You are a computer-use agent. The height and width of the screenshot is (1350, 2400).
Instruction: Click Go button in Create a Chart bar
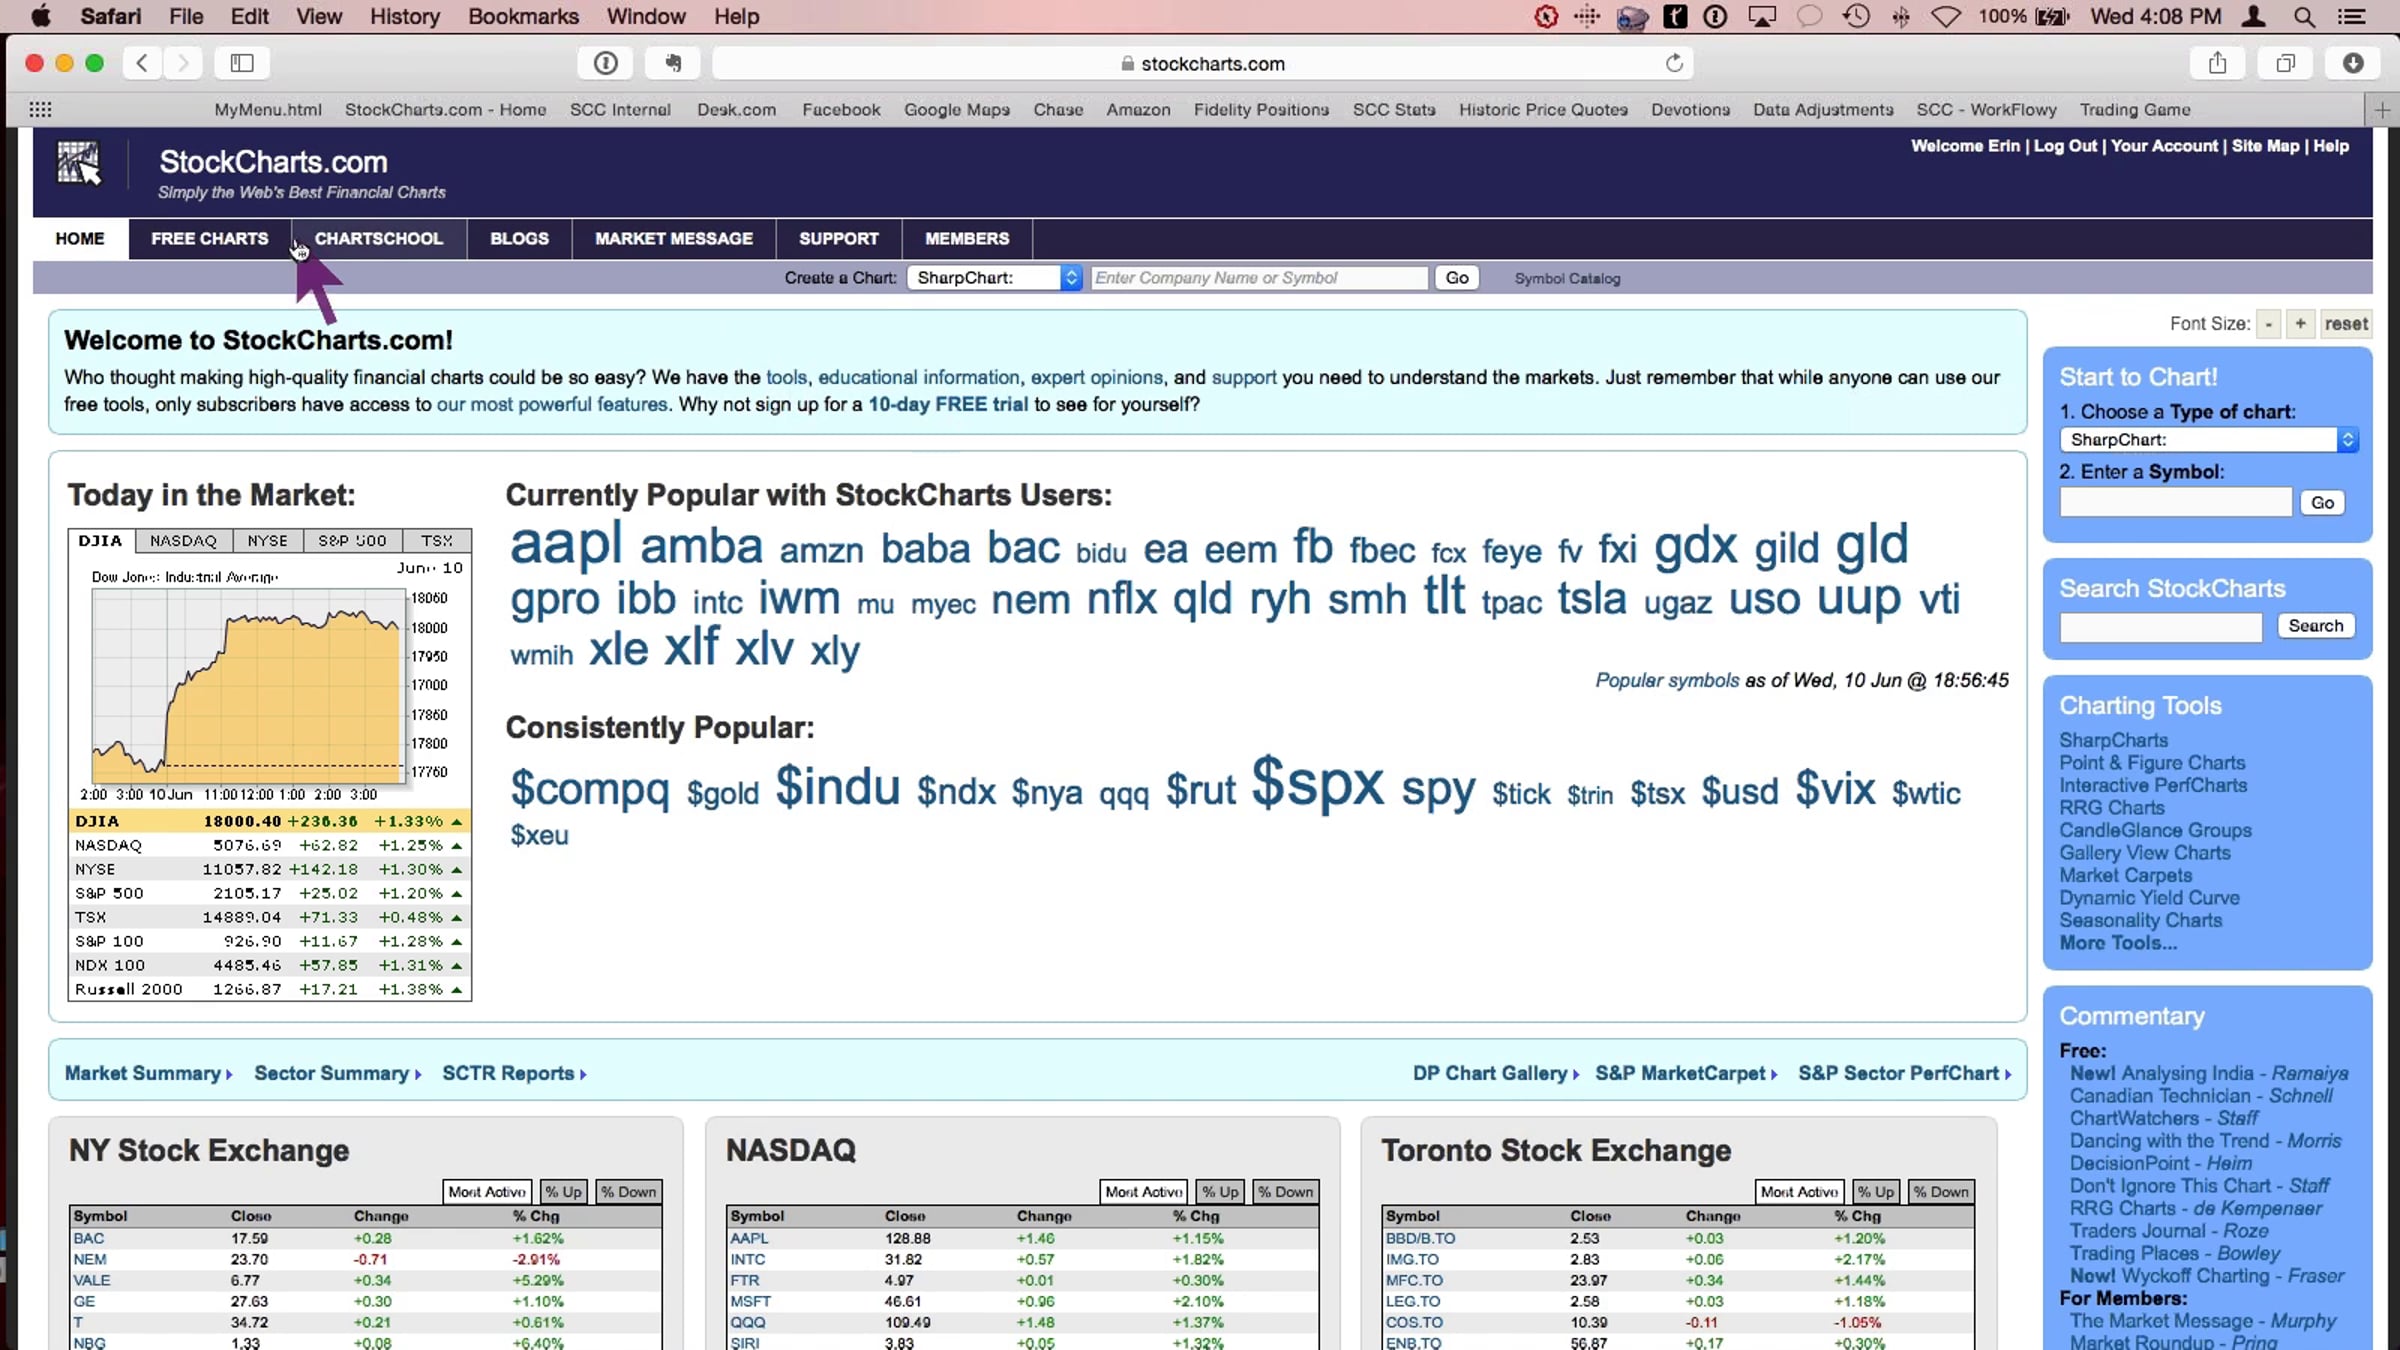pyautogui.click(x=1457, y=278)
